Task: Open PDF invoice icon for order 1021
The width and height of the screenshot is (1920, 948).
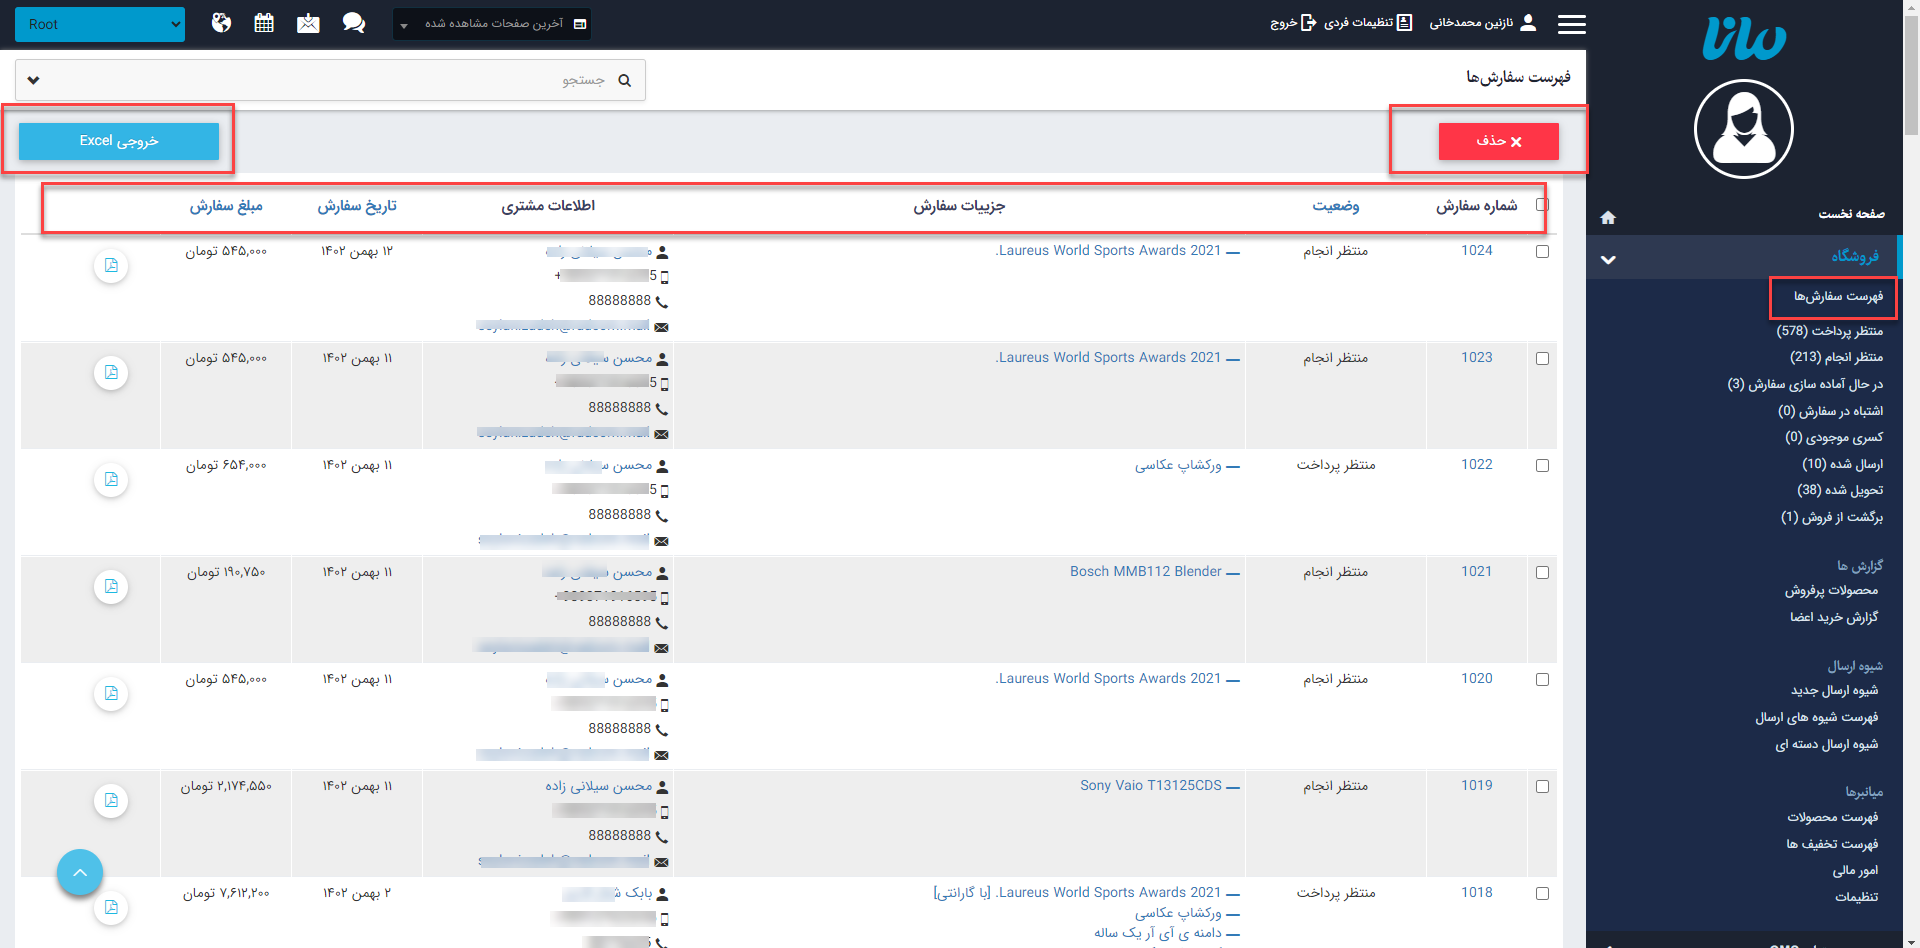Action: tap(111, 587)
